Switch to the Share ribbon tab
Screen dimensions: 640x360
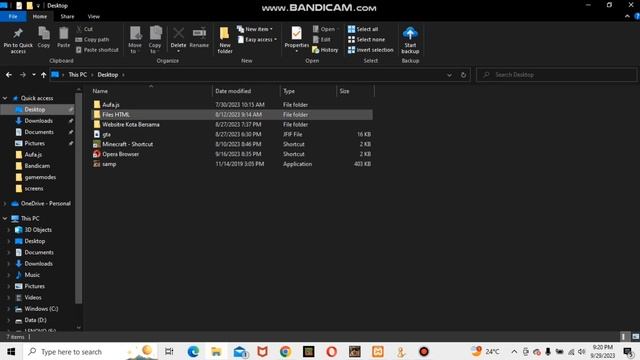(67, 16)
